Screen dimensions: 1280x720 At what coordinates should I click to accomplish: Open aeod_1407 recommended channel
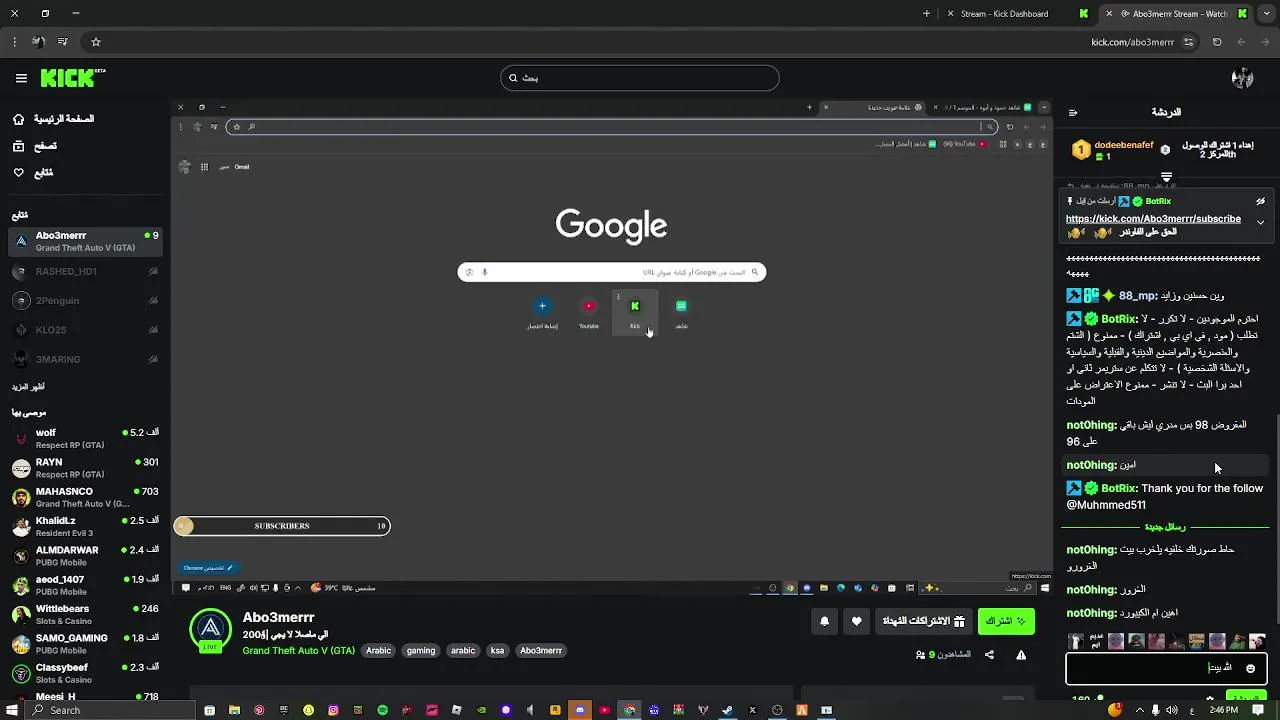click(x=85, y=585)
